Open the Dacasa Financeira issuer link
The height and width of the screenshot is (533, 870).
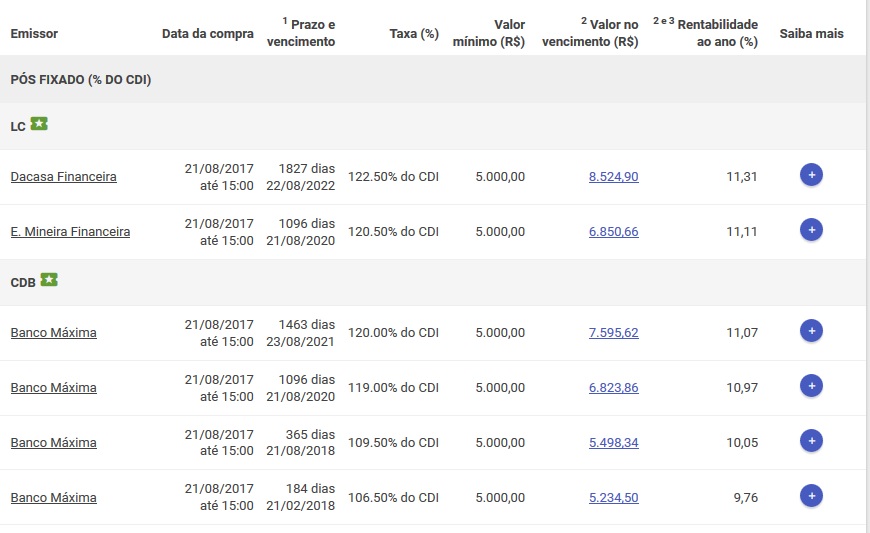(x=63, y=177)
